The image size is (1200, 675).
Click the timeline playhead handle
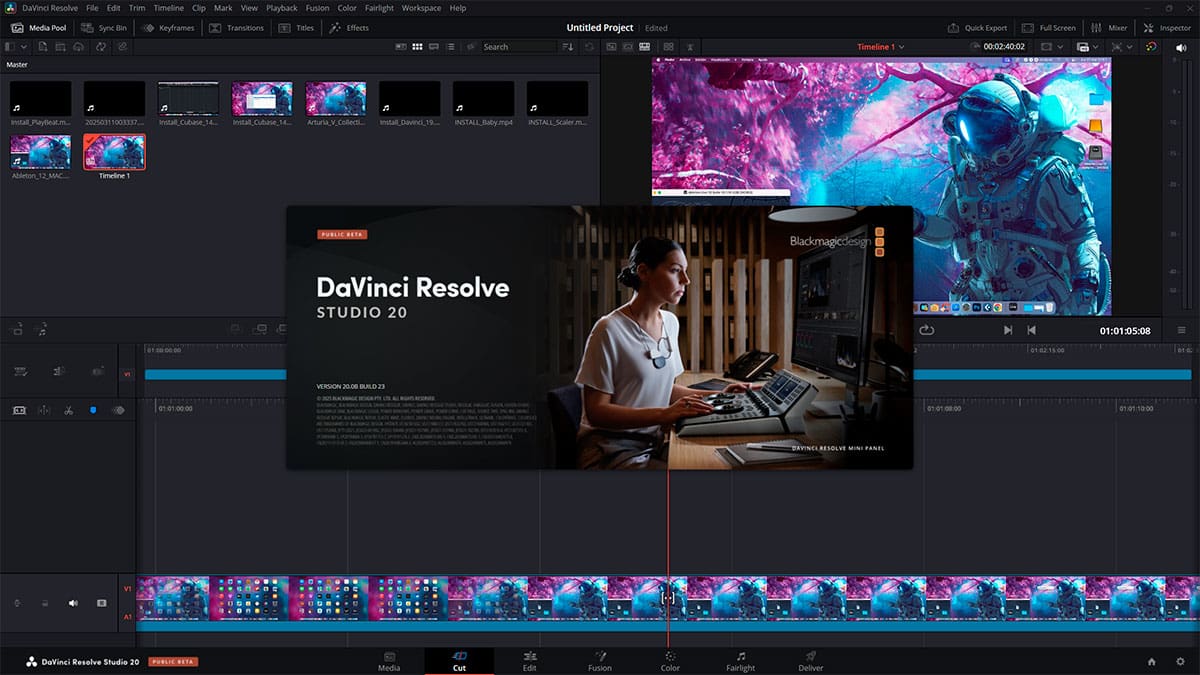[667, 597]
